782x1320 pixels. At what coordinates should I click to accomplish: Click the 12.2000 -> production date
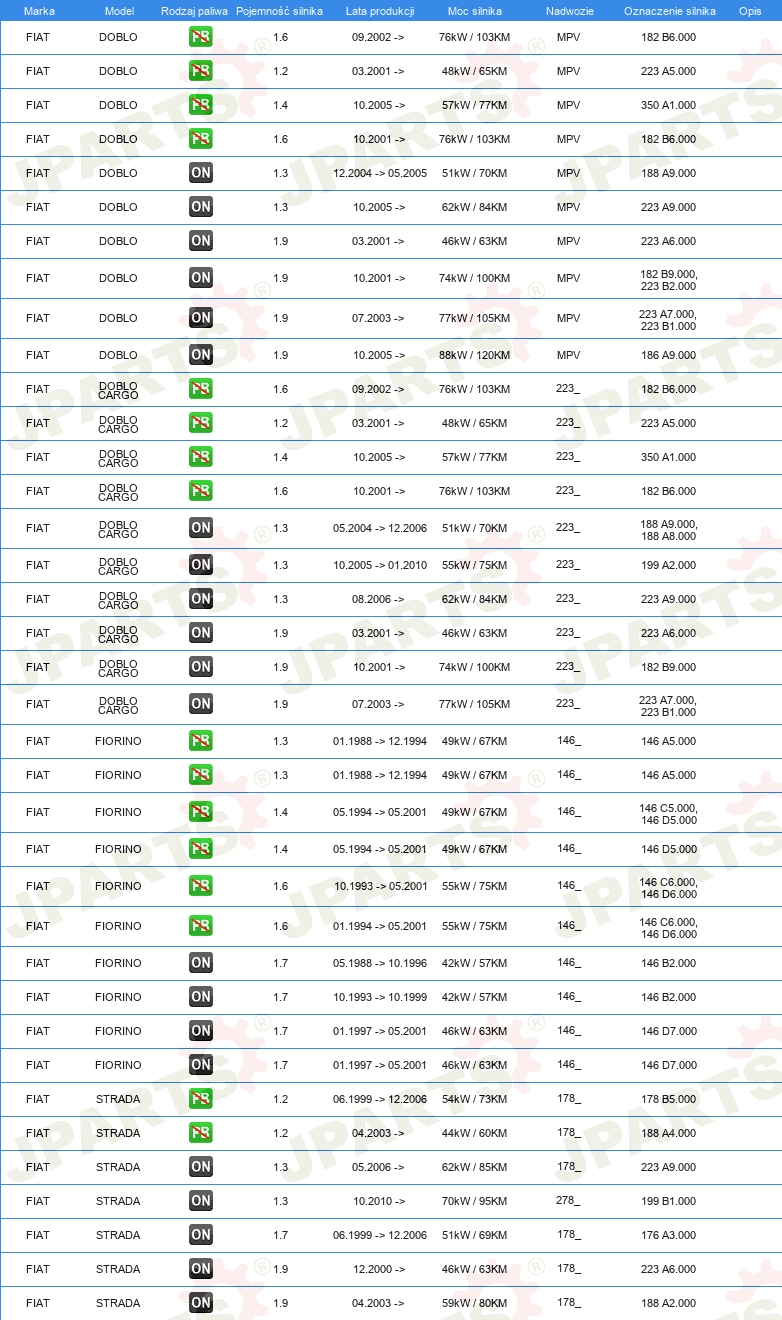click(379, 1269)
